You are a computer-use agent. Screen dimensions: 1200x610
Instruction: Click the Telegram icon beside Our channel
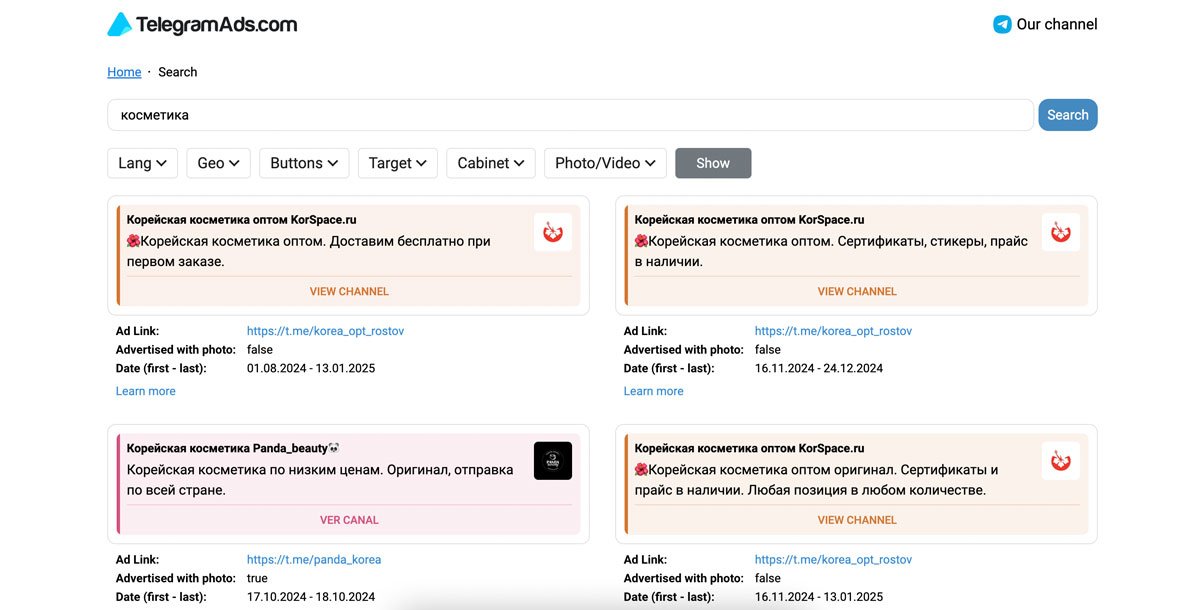[x=1002, y=25]
